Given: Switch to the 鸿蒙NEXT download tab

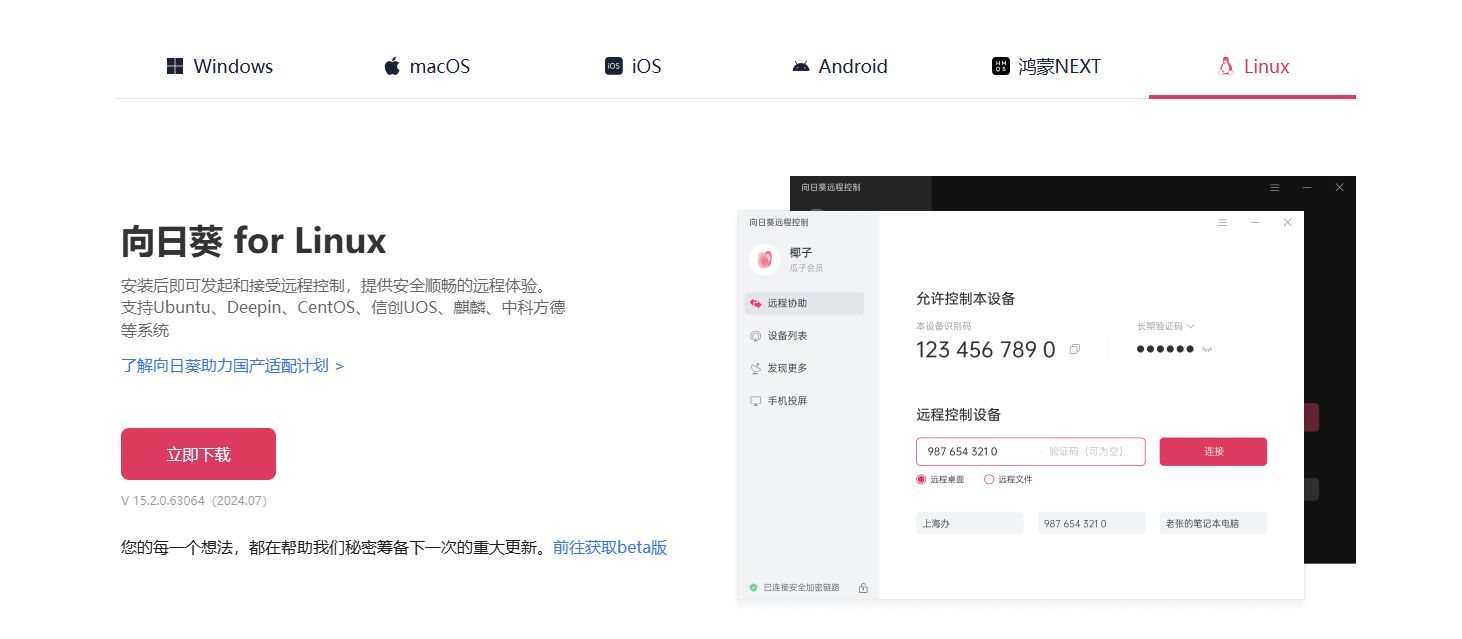Looking at the screenshot, I should coord(1046,67).
